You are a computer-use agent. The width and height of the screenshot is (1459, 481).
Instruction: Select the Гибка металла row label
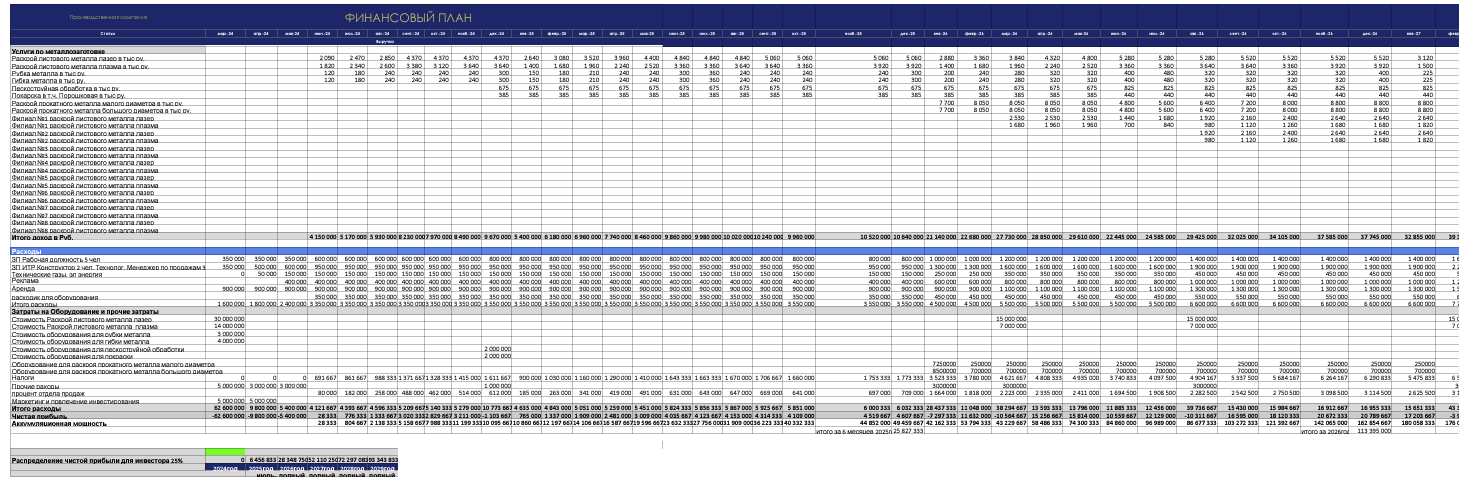point(49,80)
